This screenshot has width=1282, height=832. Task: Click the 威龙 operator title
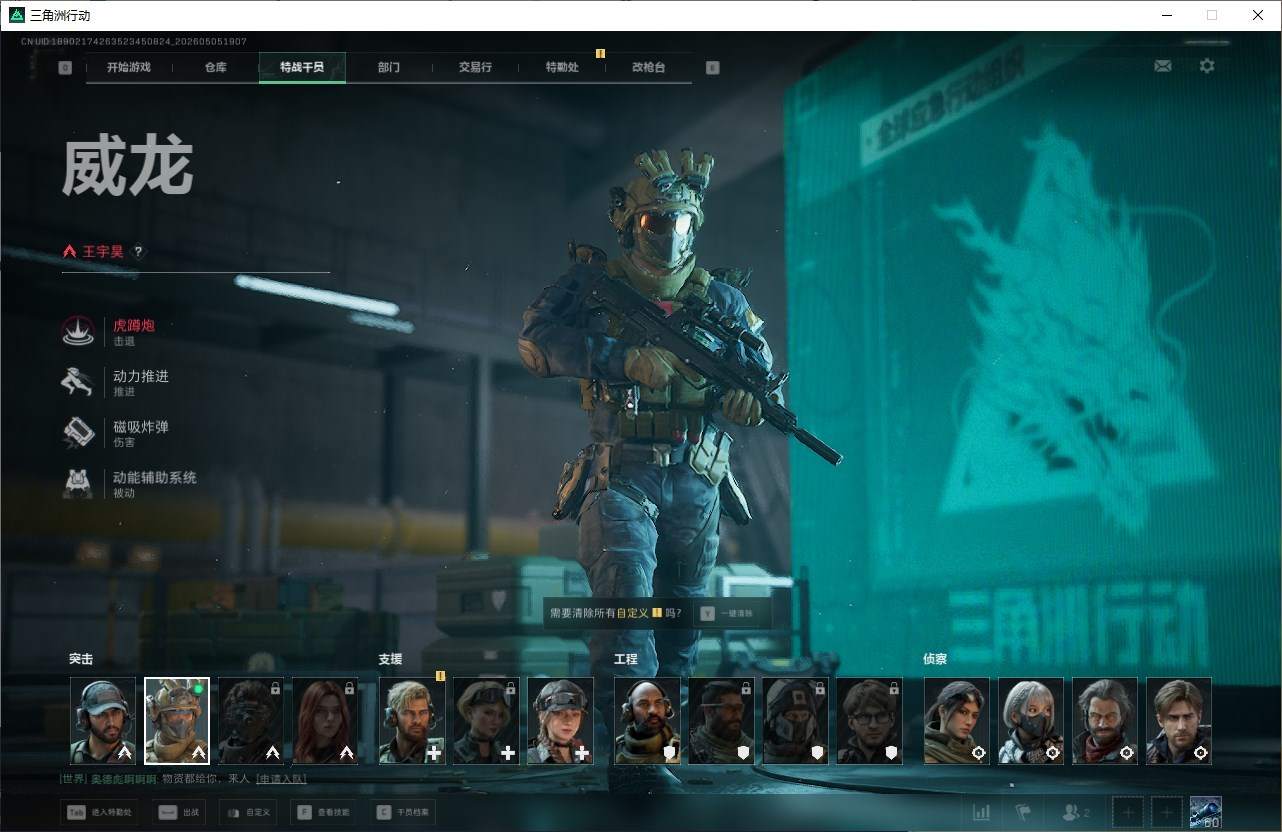tap(127, 167)
